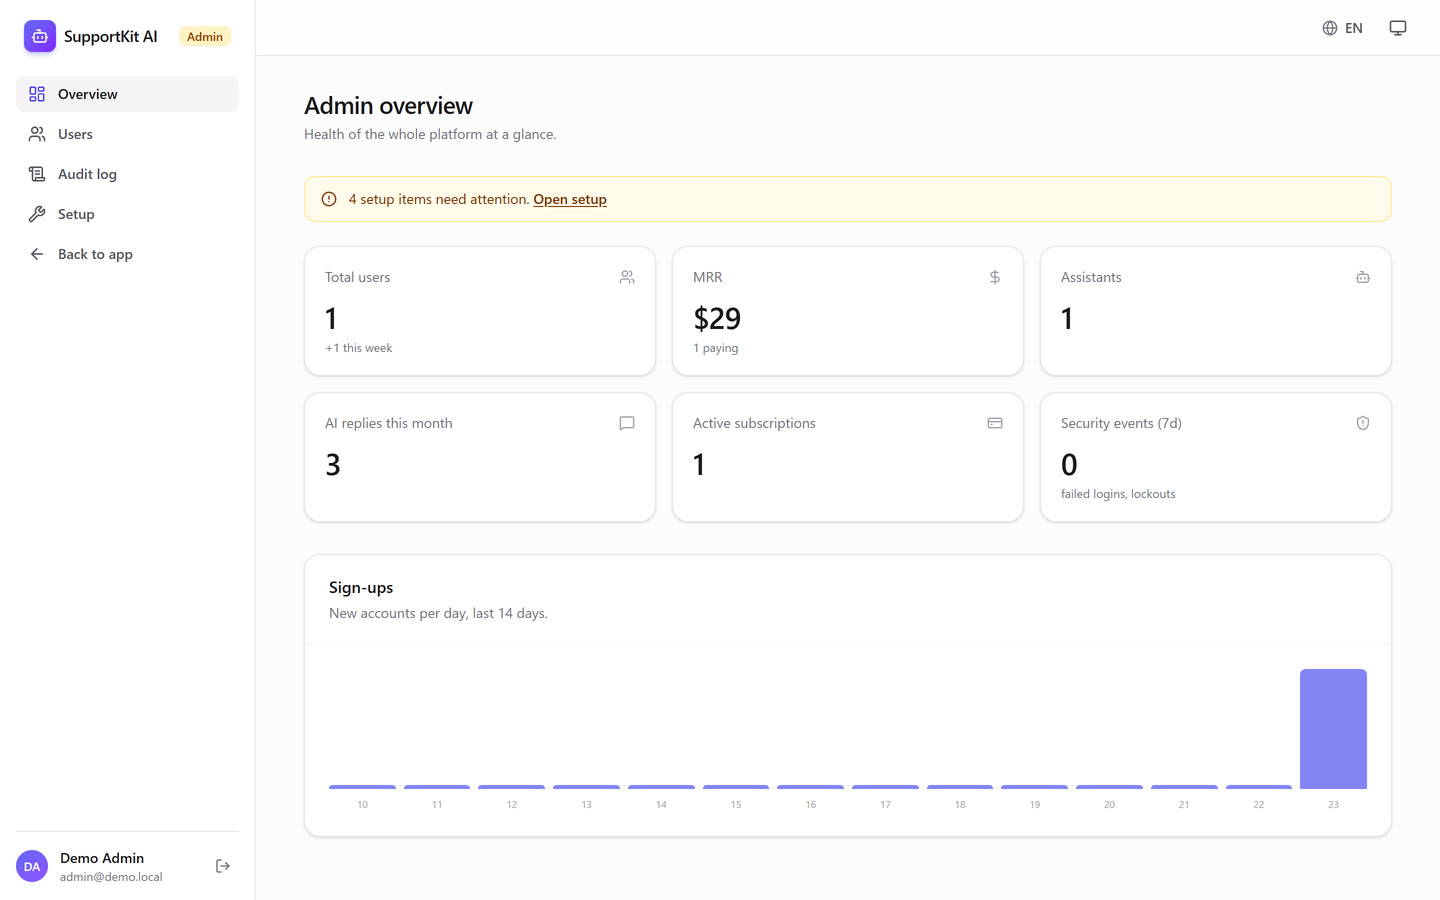Click the Security events value 0
Screen dimensions: 1440x900
click(x=1069, y=464)
